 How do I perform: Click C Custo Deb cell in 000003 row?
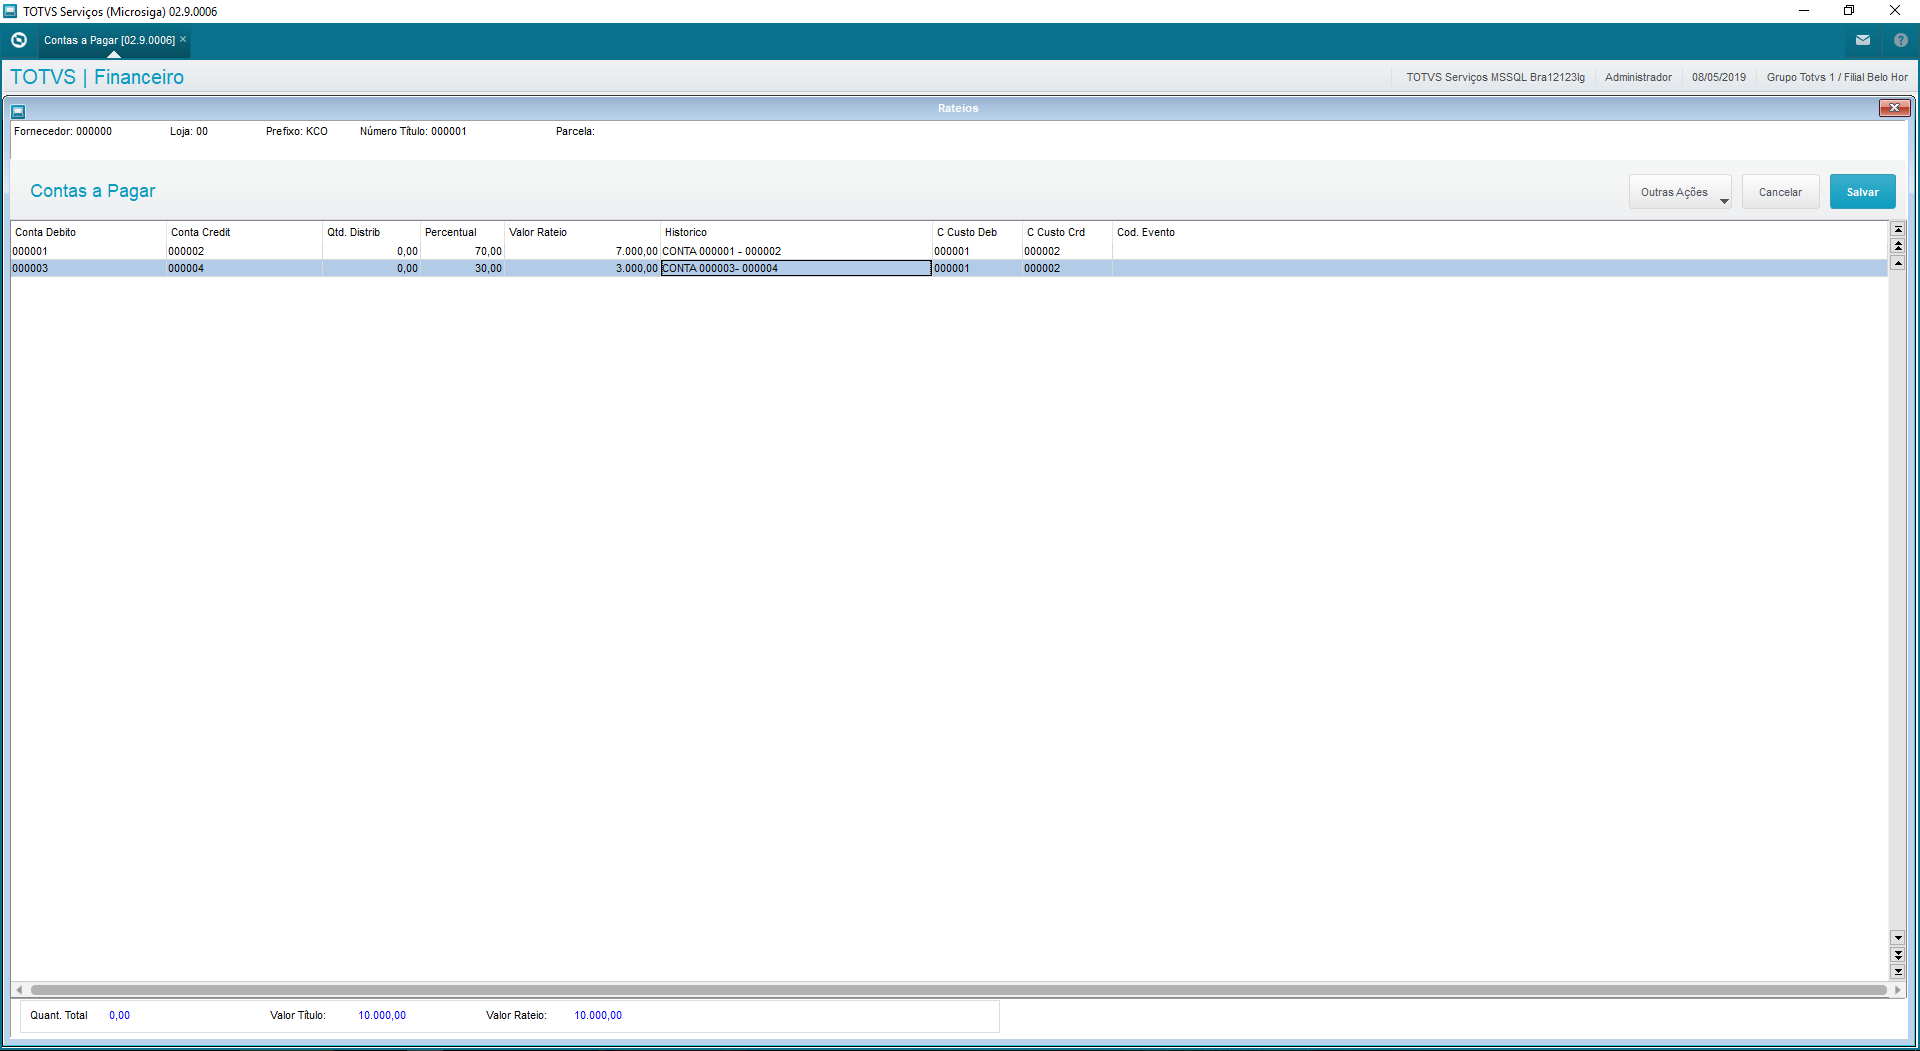(977, 268)
